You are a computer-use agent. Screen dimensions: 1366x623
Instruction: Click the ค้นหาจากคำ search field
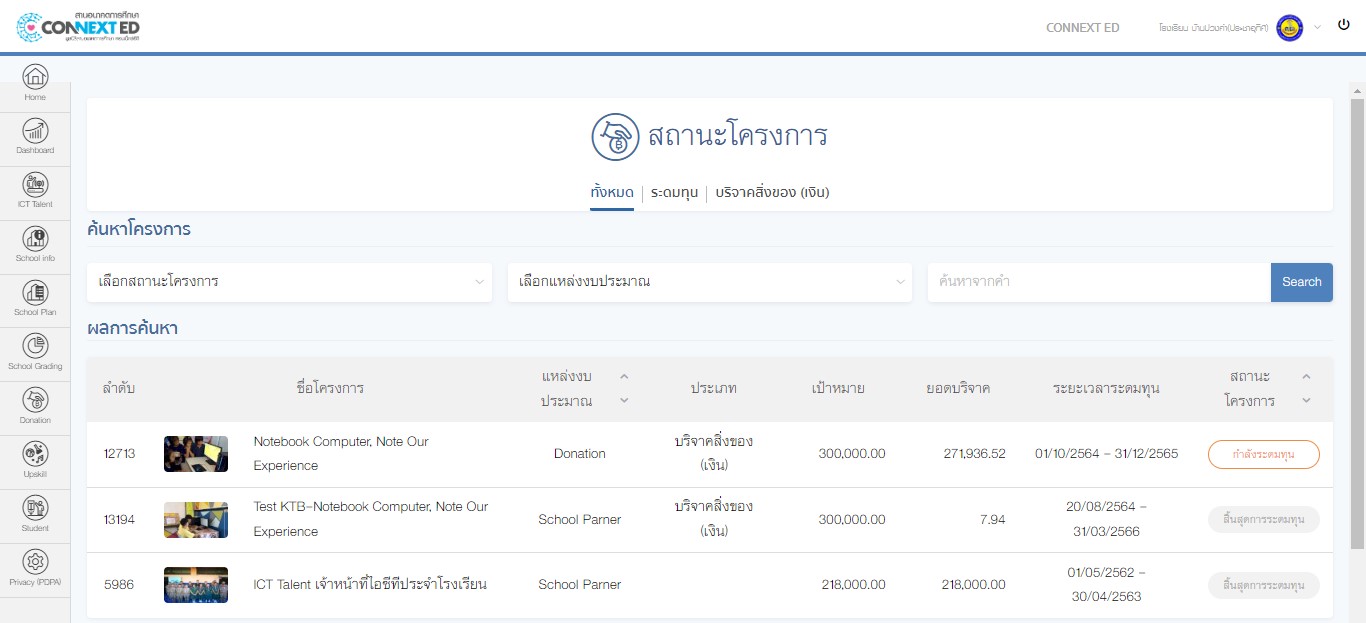pos(1098,282)
